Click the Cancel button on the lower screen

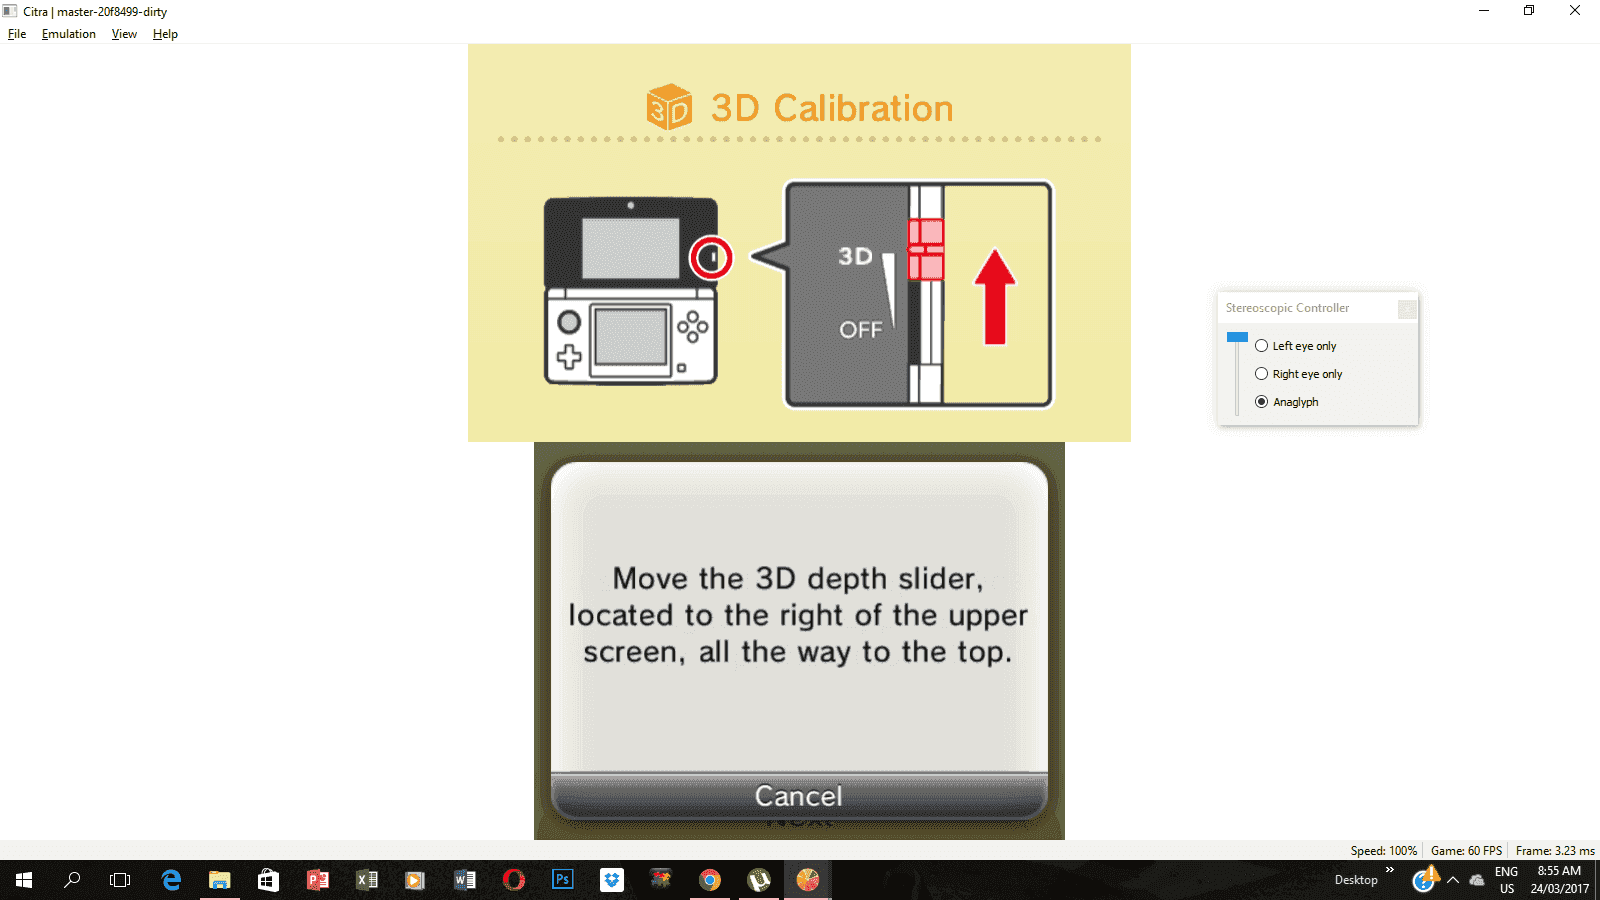[x=799, y=796]
